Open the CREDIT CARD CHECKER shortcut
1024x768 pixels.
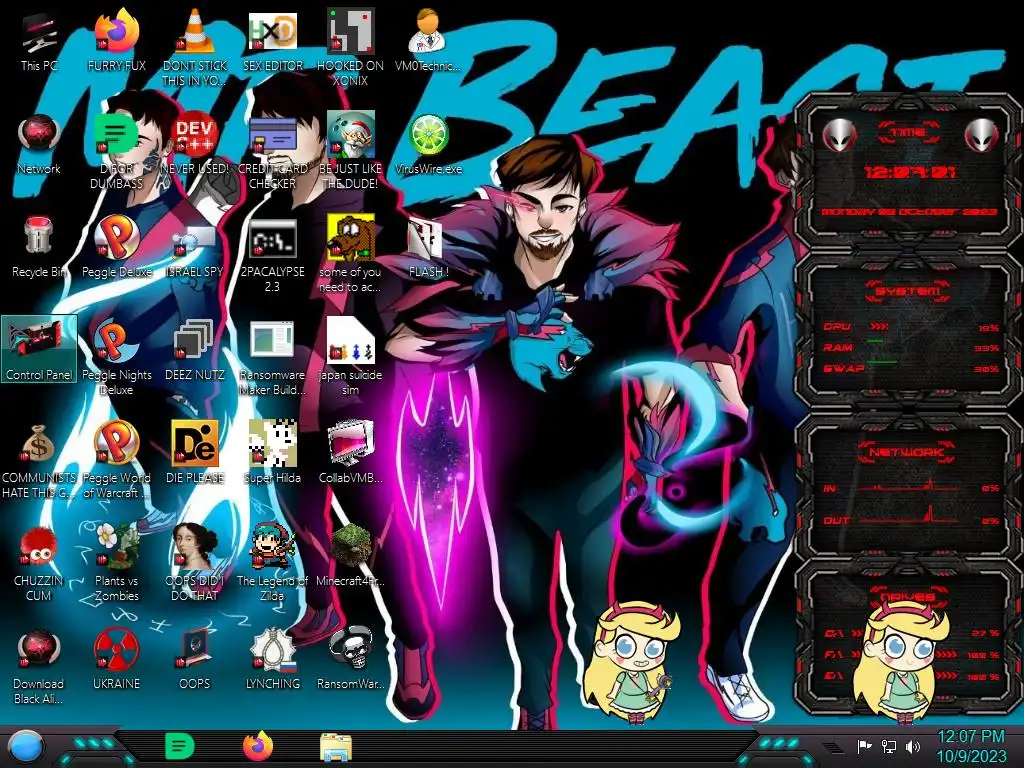[x=272, y=151]
